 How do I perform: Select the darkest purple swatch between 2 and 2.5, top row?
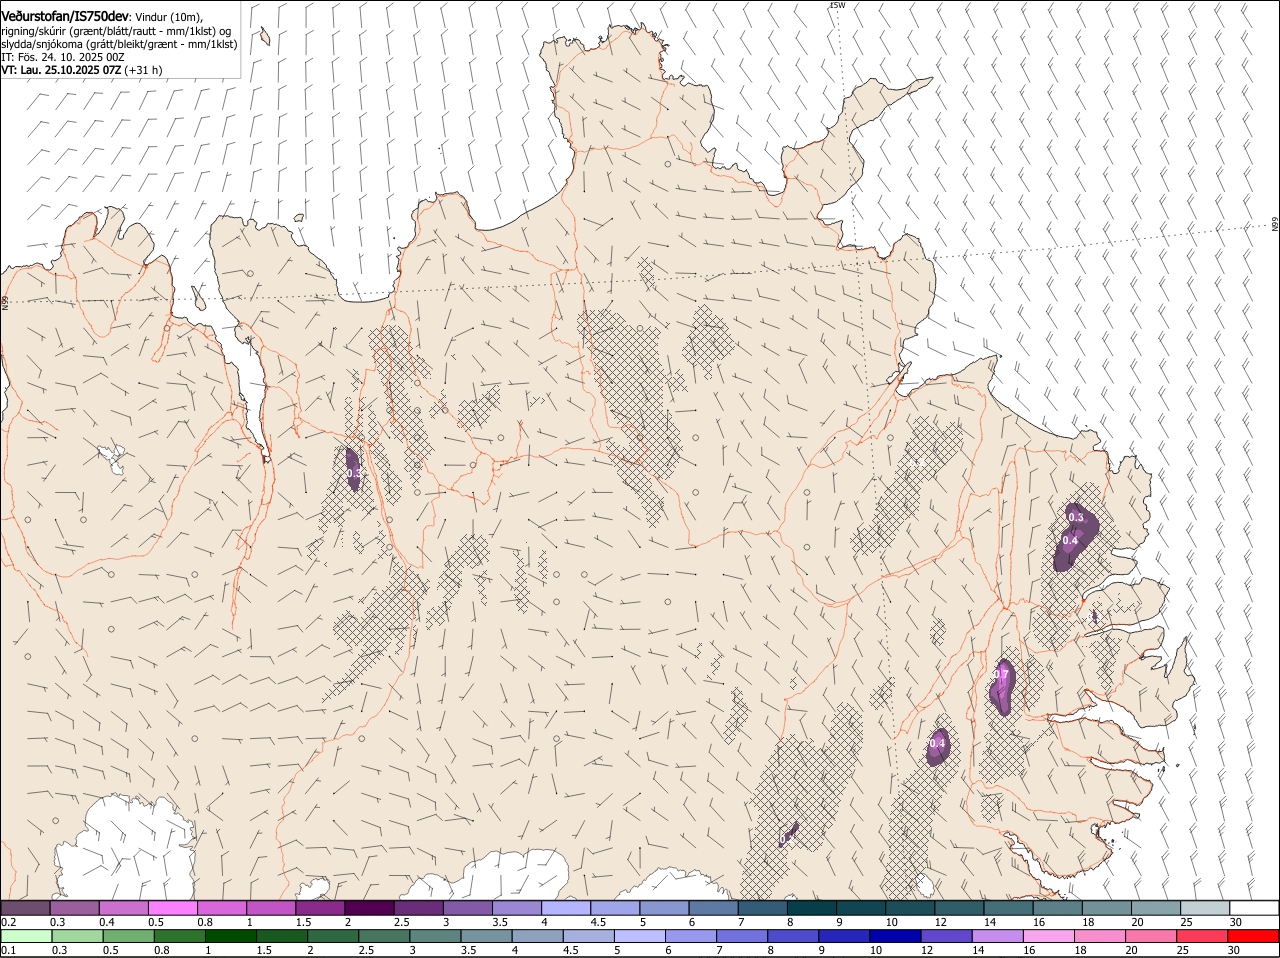[x=369, y=908]
